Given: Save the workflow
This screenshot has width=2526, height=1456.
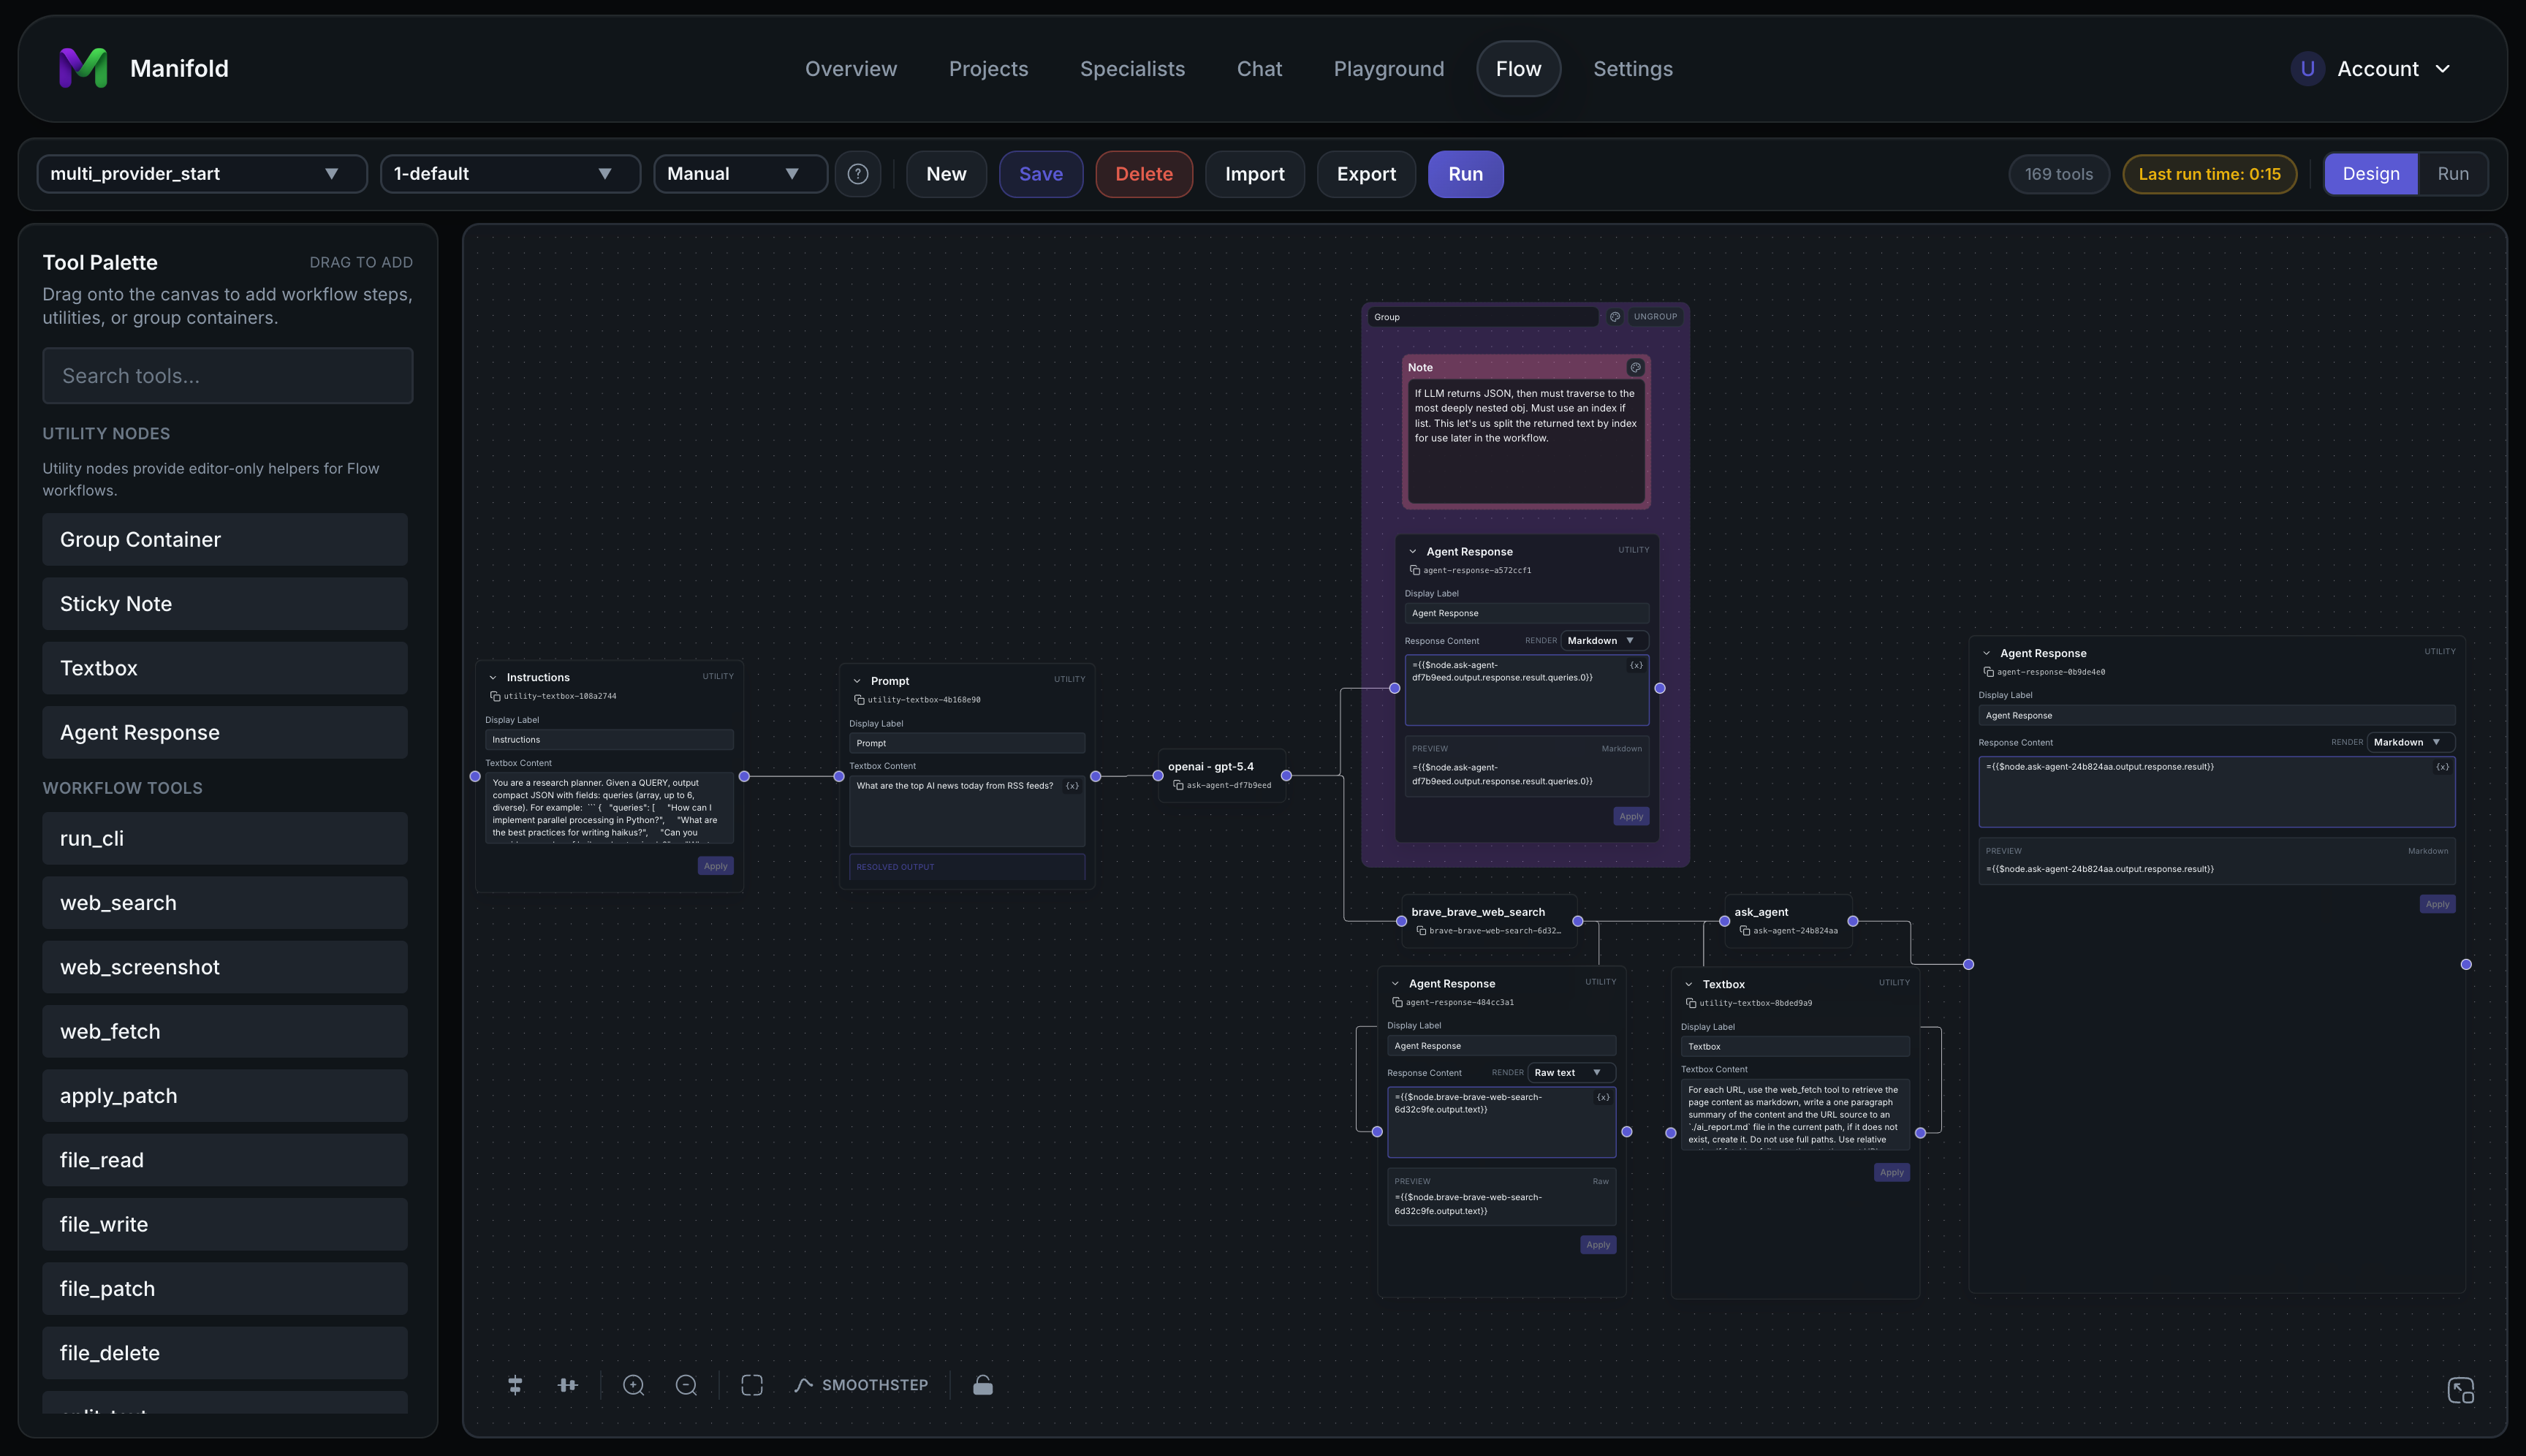Looking at the screenshot, I should coord(1040,174).
